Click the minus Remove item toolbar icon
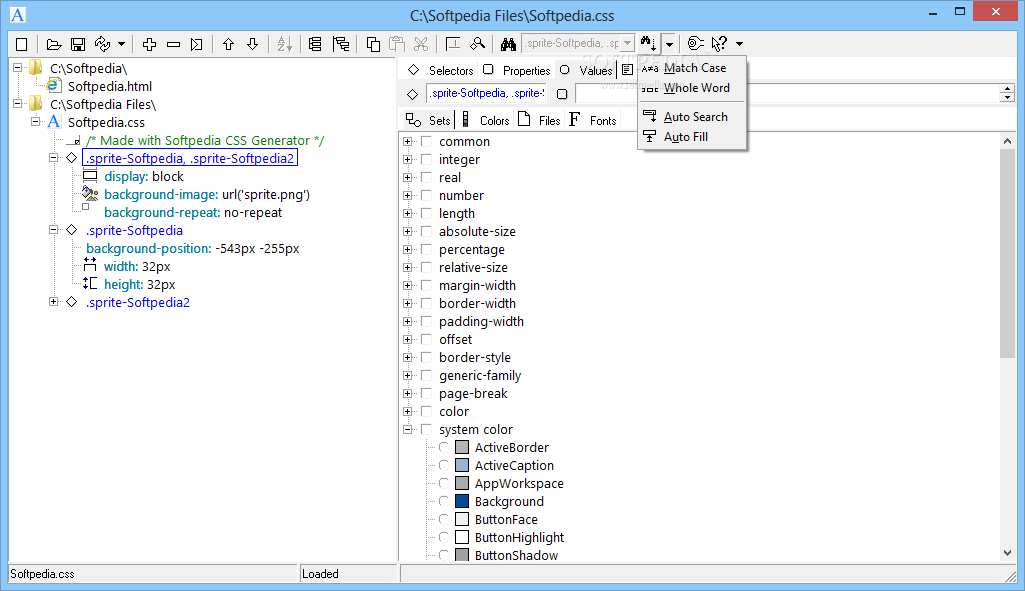 tap(173, 44)
